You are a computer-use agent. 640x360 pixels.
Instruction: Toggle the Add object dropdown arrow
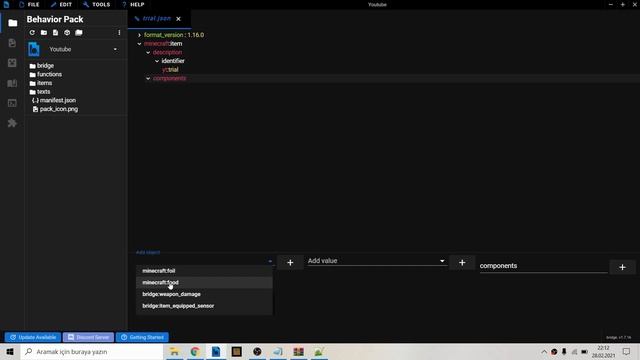tap(270, 261)
